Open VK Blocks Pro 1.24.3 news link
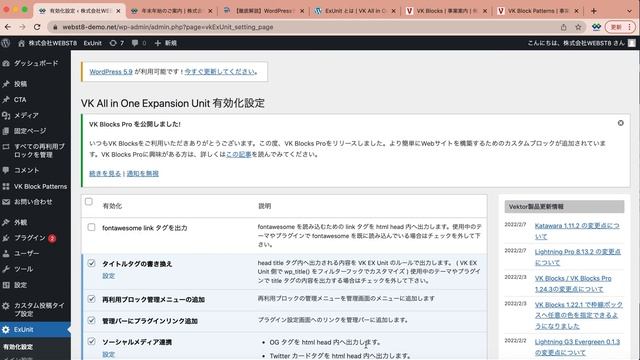640x360 pixels. click(x=573, y=284)
